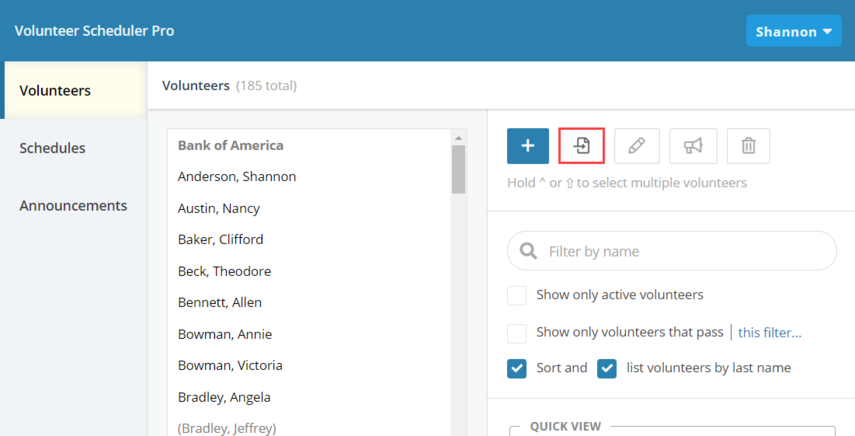Uncheck the Sort and checkbox
The width and height of the screenshot is (855, 436).
517,368
